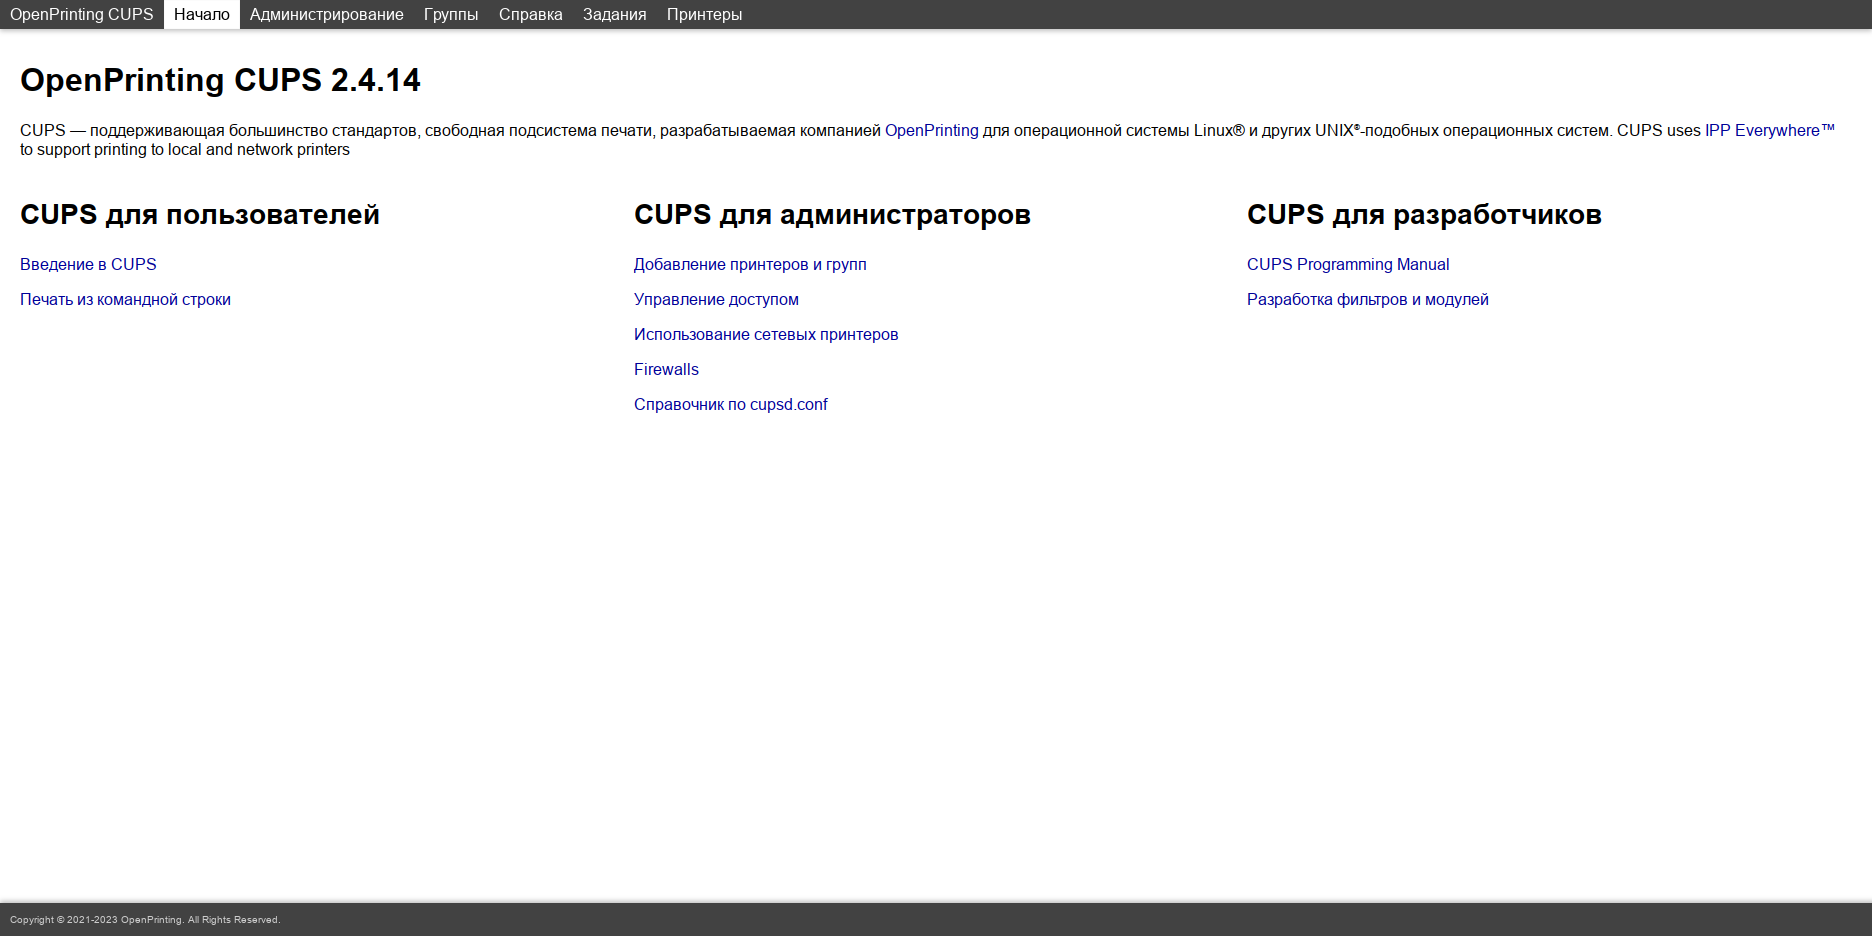Click the OpenPrinting CUPS home label
1872x936 pixels.
tap(82, 14)
